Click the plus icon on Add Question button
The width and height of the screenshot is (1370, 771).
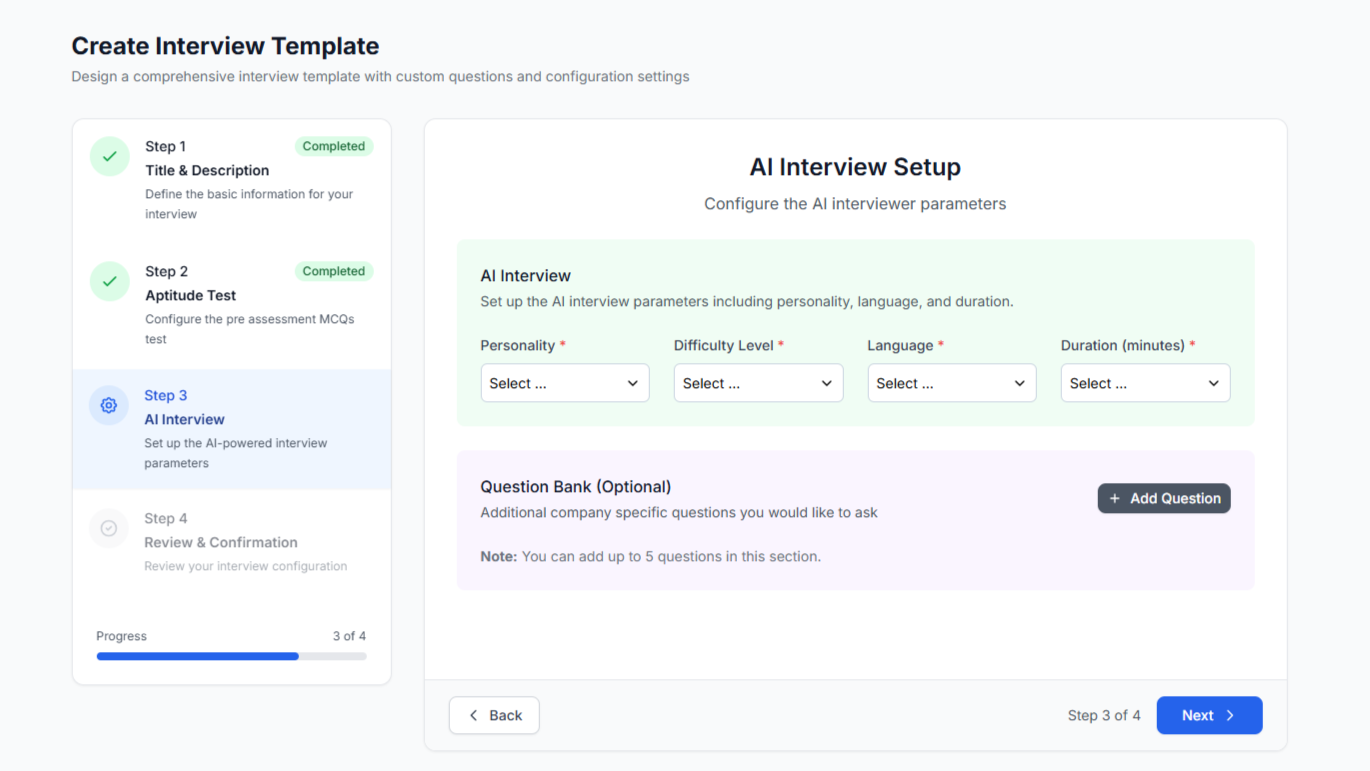(x=1114, y=498)
